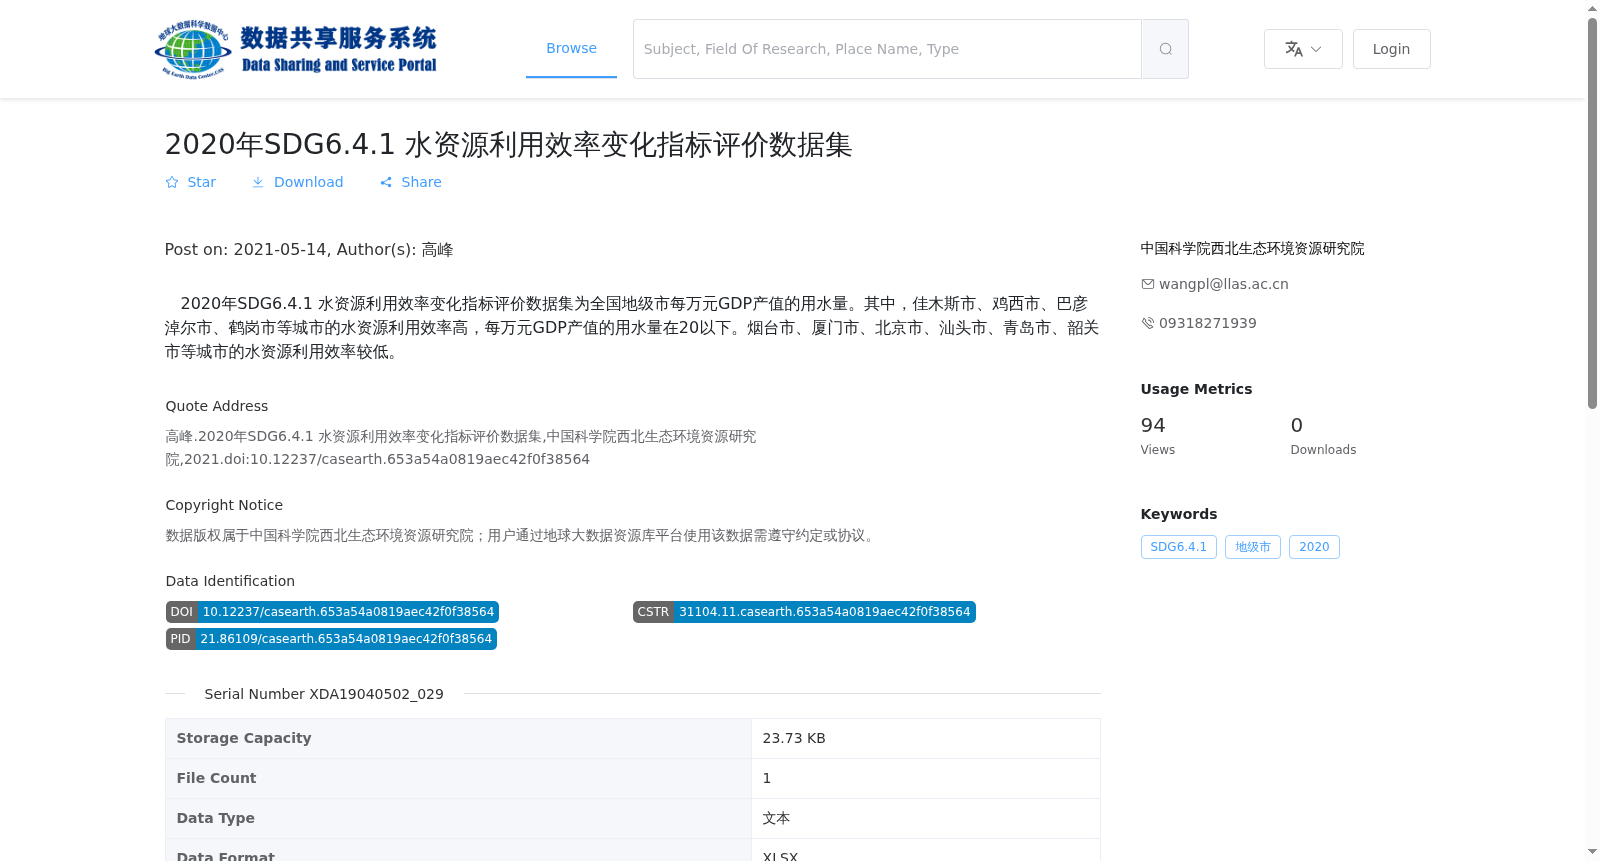Click the 23.73 KB storage capacity value
The width and height of the screenshot is (1600, 861).
point(794,738)
